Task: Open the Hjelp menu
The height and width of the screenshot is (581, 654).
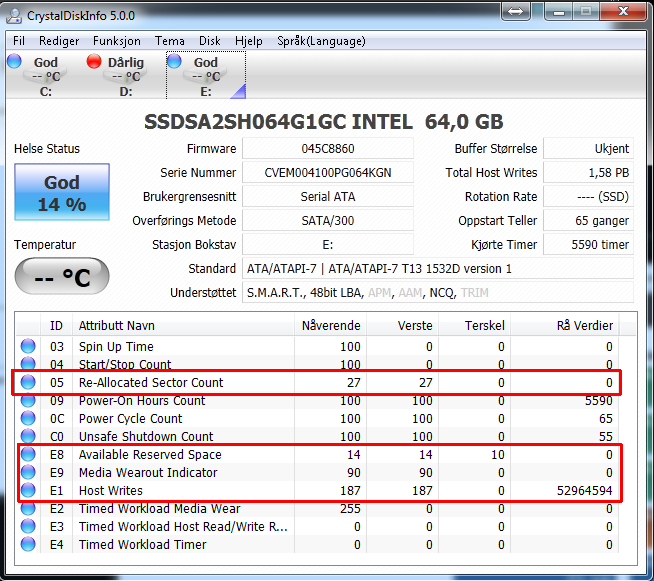Action: (249, 41)
